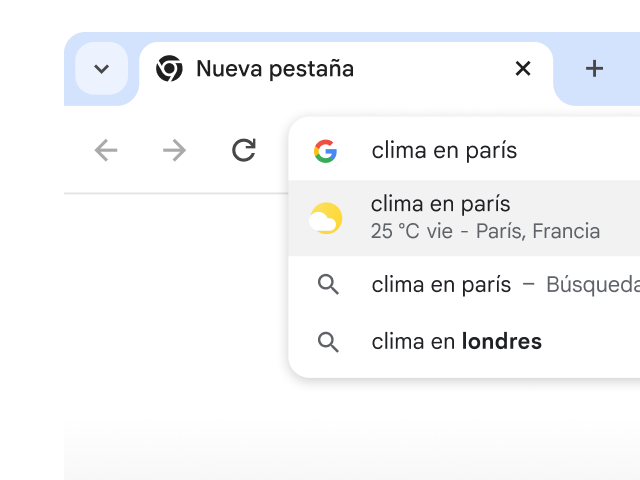The width and height of the screenshot is (640, 480).
Task: Click the partly sunny weather icon
Action: pos(326,218)
